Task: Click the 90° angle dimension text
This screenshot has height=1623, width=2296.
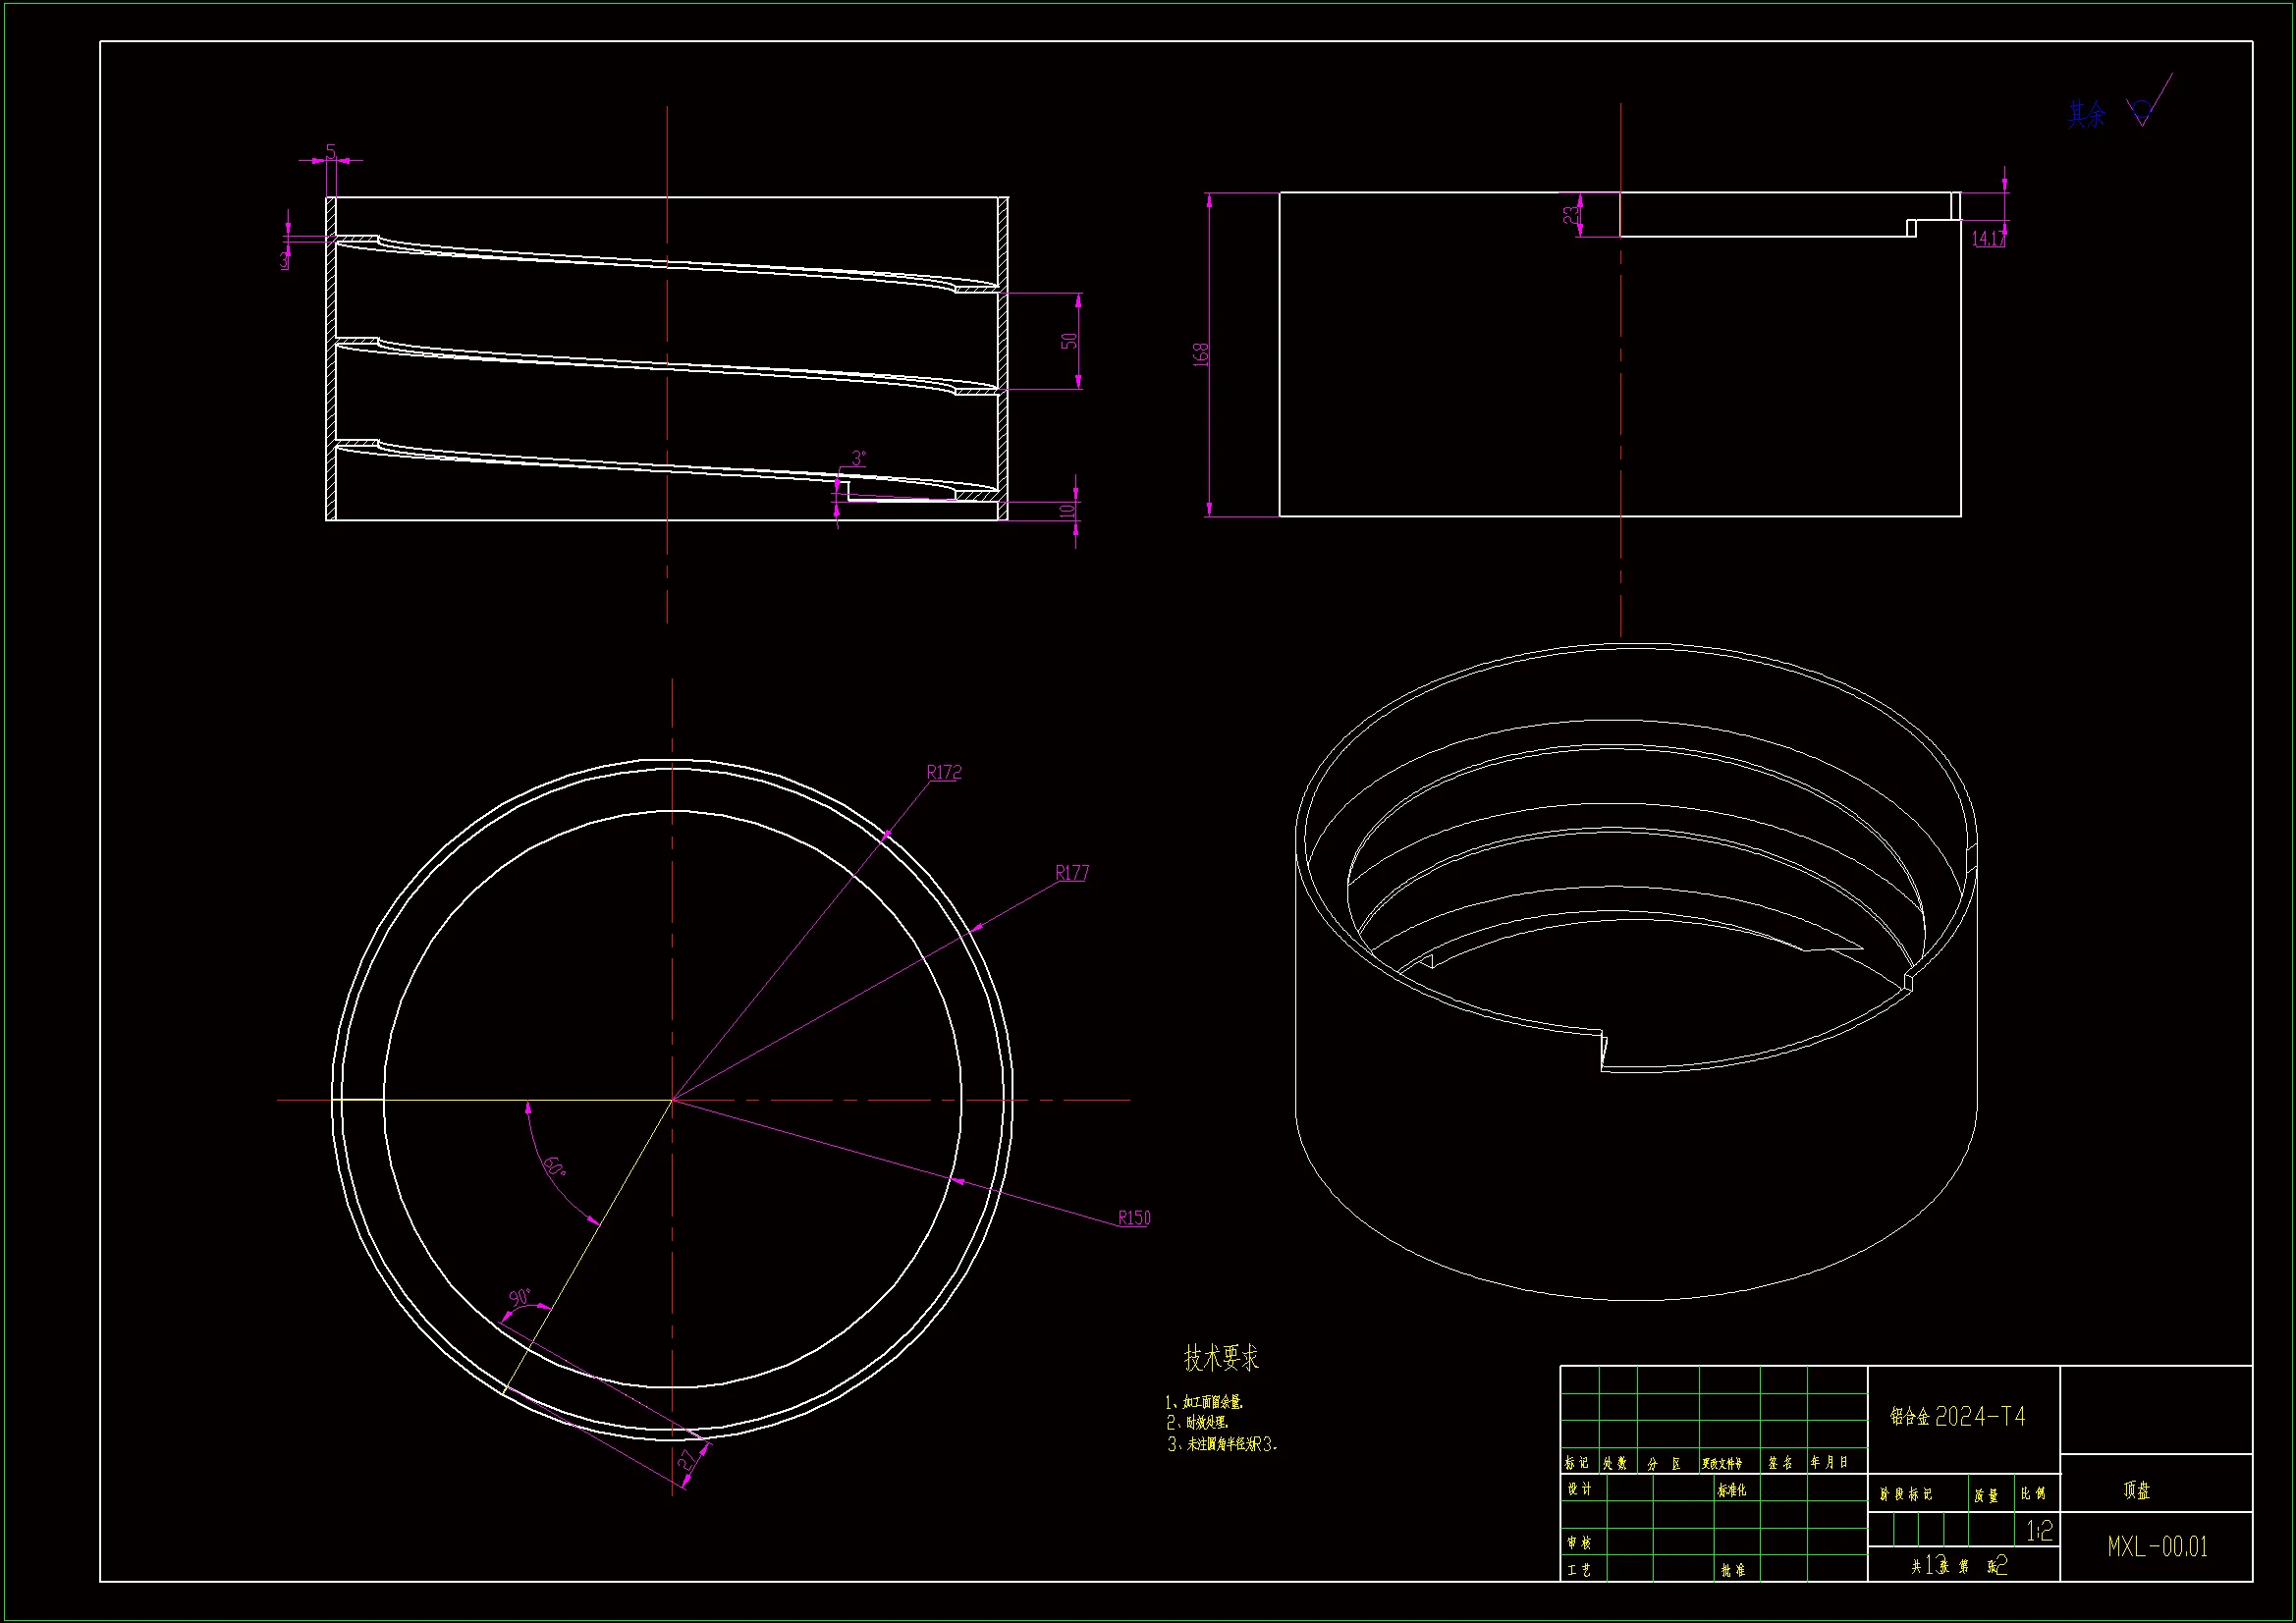Action: (x=520, y=1298)
